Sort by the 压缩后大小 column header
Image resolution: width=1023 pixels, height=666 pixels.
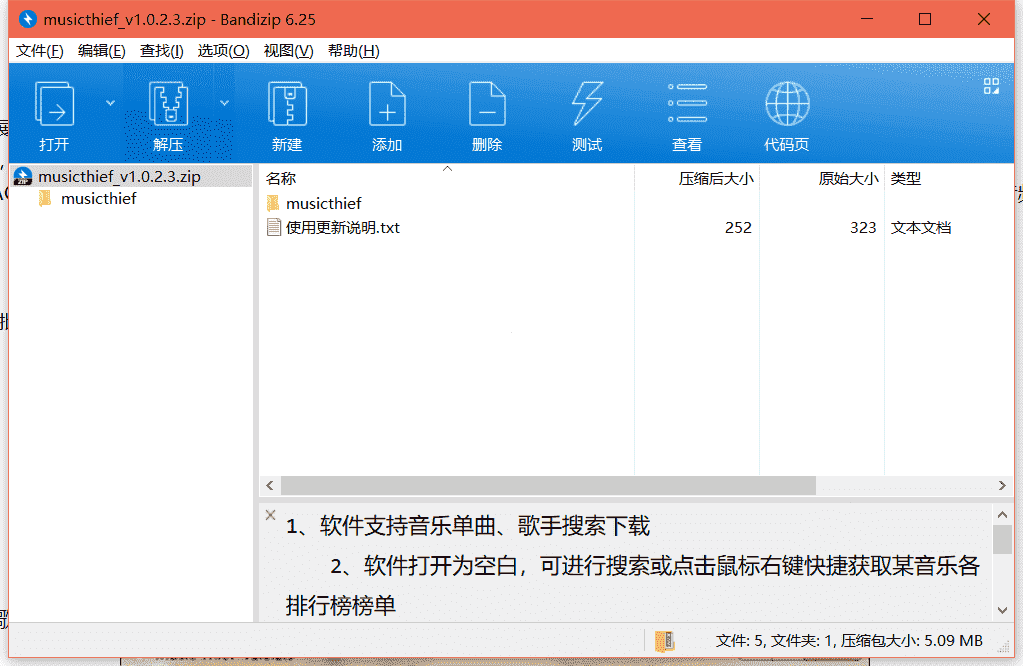click(x=716, y=179)
